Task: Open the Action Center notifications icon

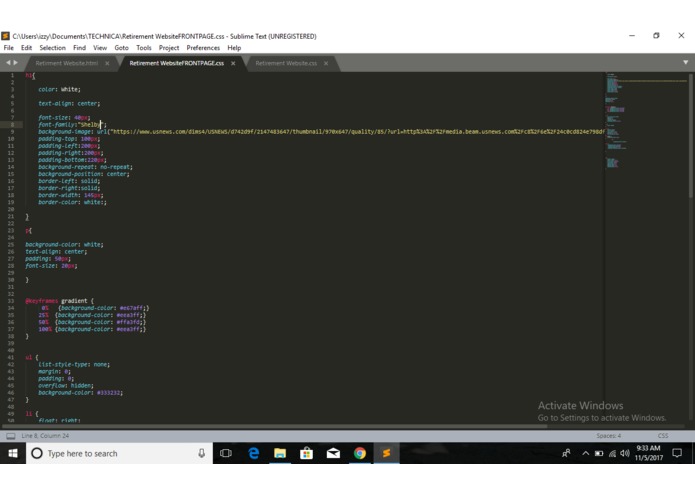Action: [x=677, y=453]
